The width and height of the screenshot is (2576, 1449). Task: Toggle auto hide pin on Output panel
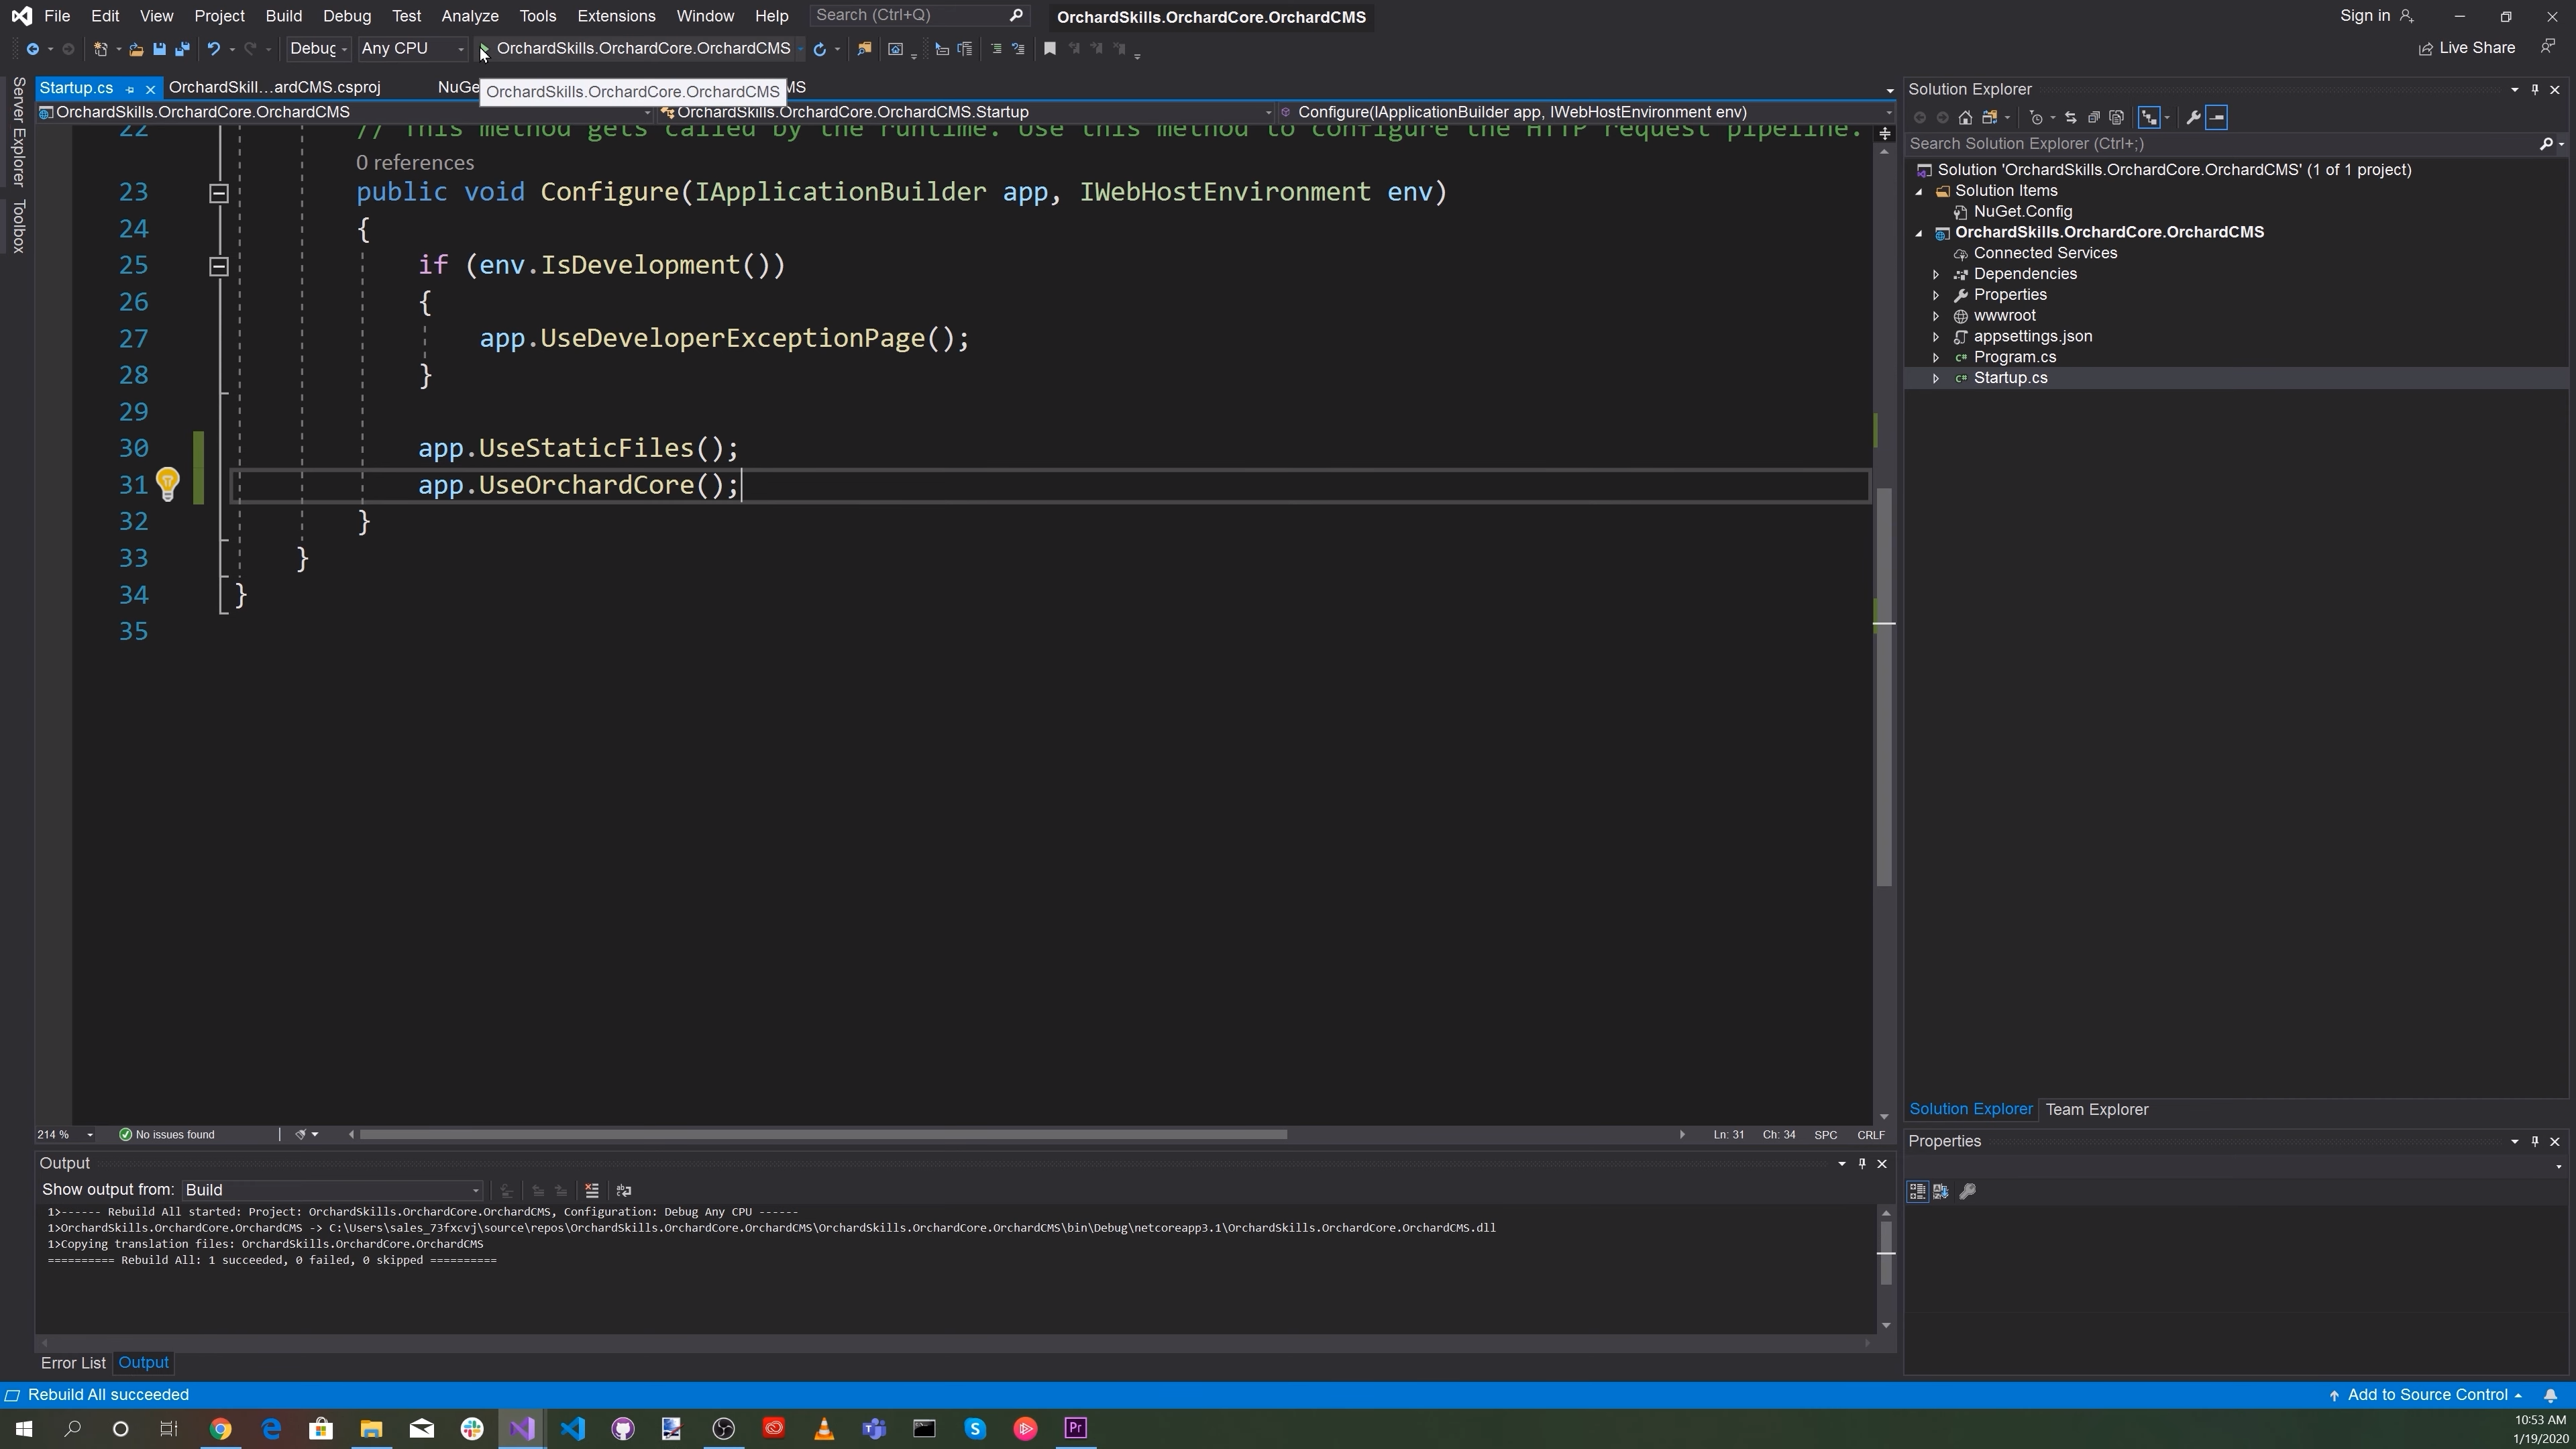coord(1862,1164)
